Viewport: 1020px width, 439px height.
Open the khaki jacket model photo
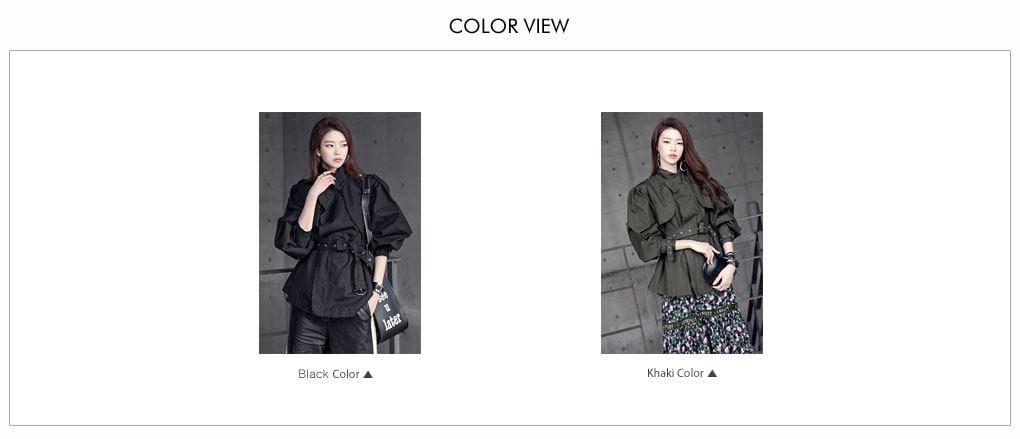click(682, 233)
